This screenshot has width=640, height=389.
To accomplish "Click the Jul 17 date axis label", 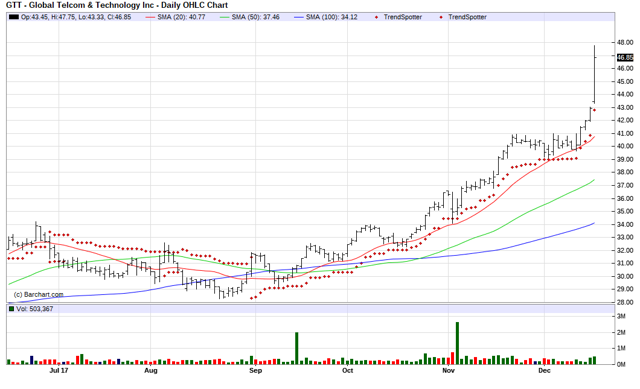I will click(59, 371).
